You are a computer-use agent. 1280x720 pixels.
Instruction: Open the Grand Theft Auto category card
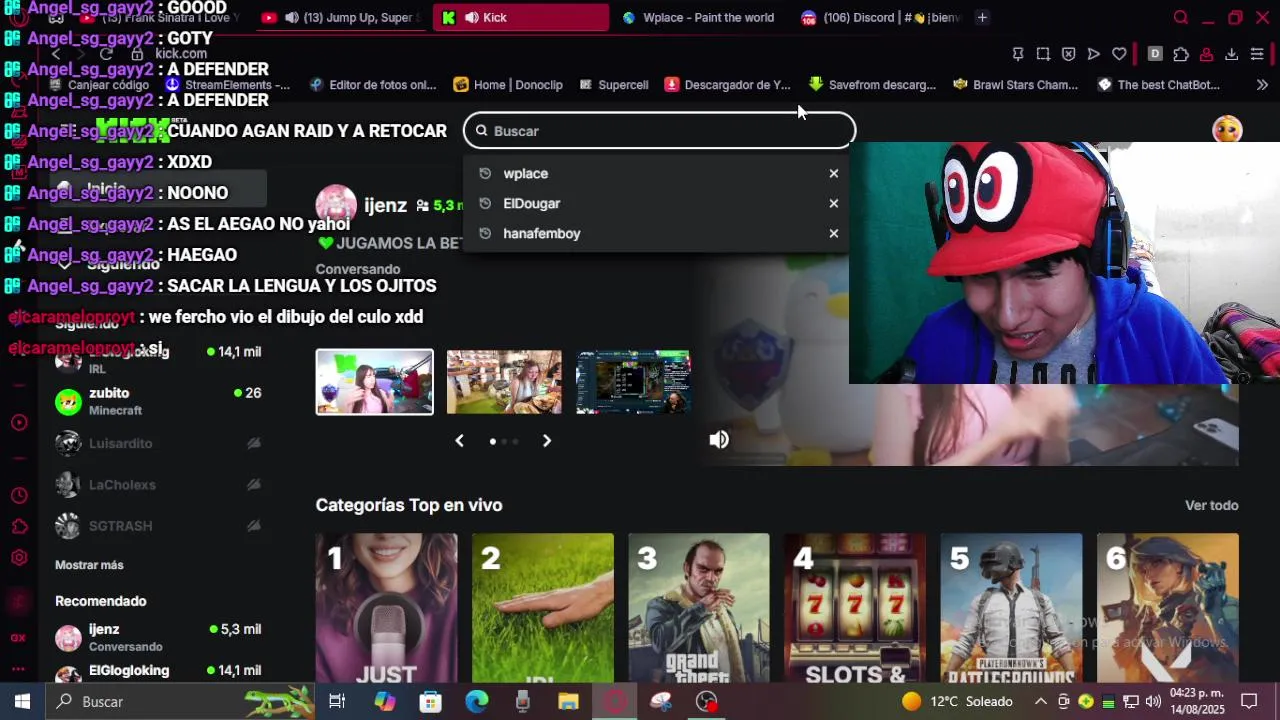pos(699,608)
